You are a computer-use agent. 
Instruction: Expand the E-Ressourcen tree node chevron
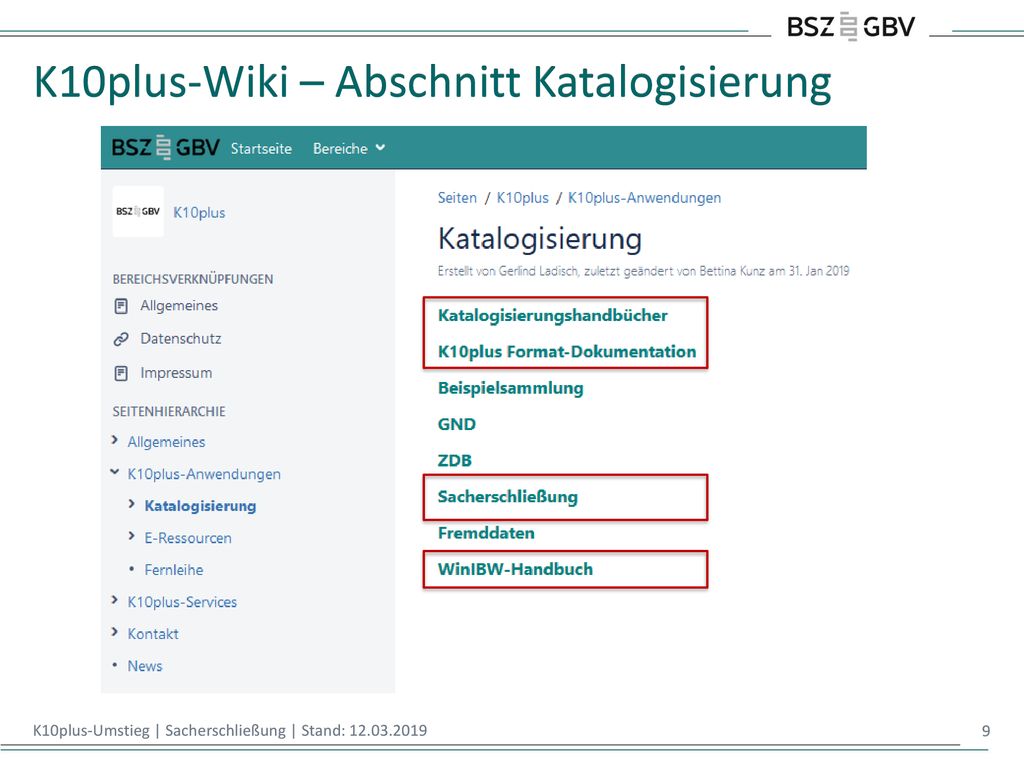tap(132, 536)
